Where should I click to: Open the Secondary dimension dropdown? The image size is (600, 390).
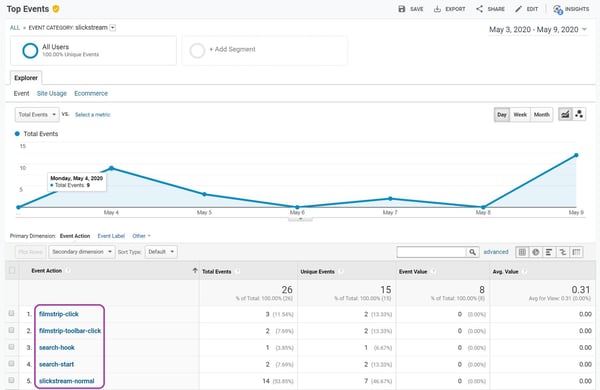click(82, 252)
